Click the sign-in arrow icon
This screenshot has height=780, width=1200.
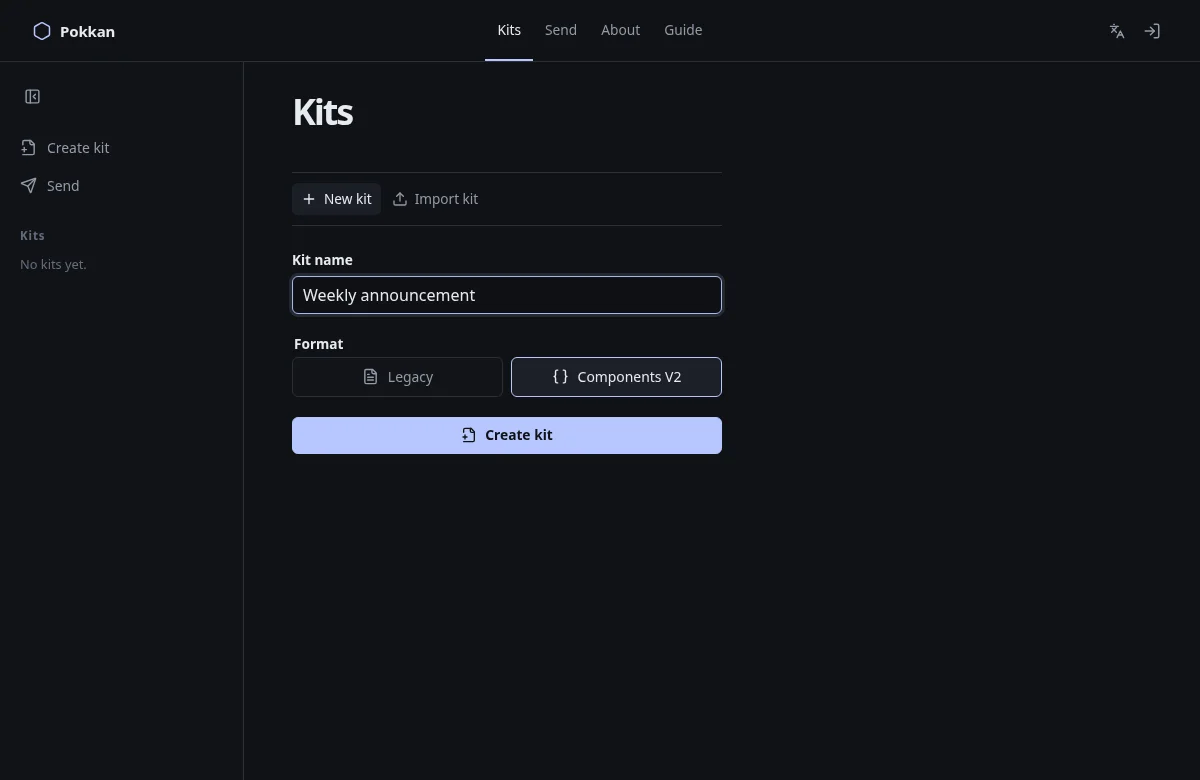pos(1152,31)
